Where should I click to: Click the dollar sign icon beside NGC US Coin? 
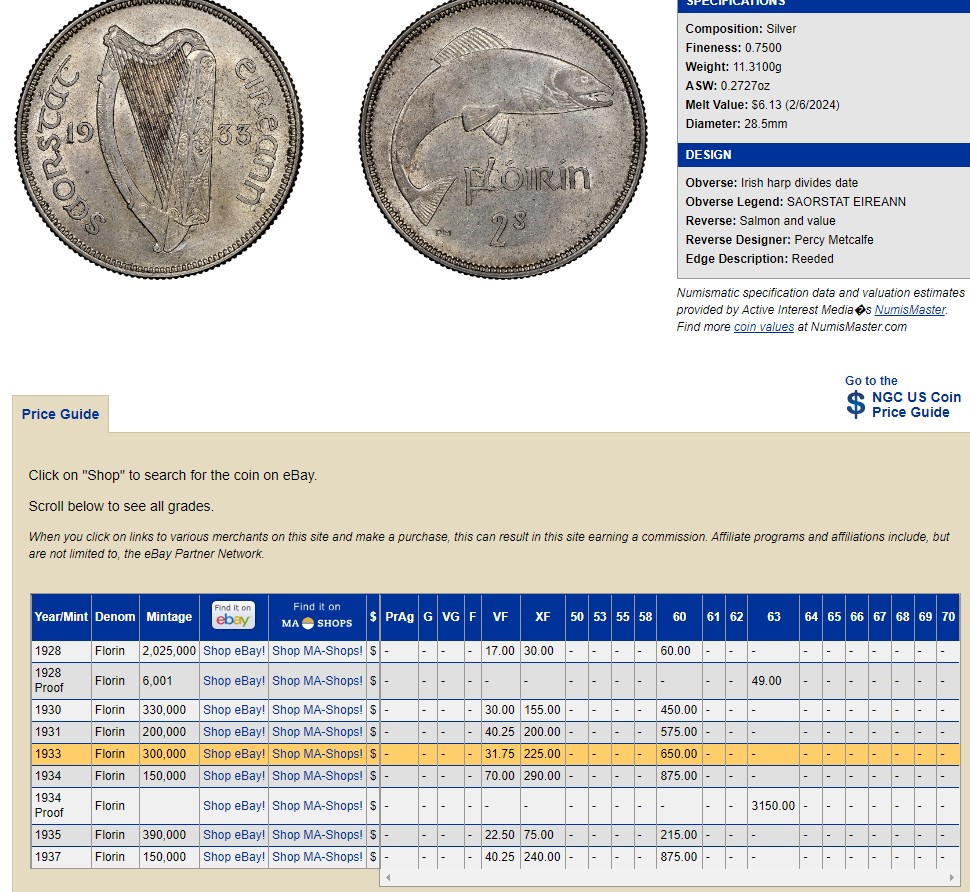(855, 404)
